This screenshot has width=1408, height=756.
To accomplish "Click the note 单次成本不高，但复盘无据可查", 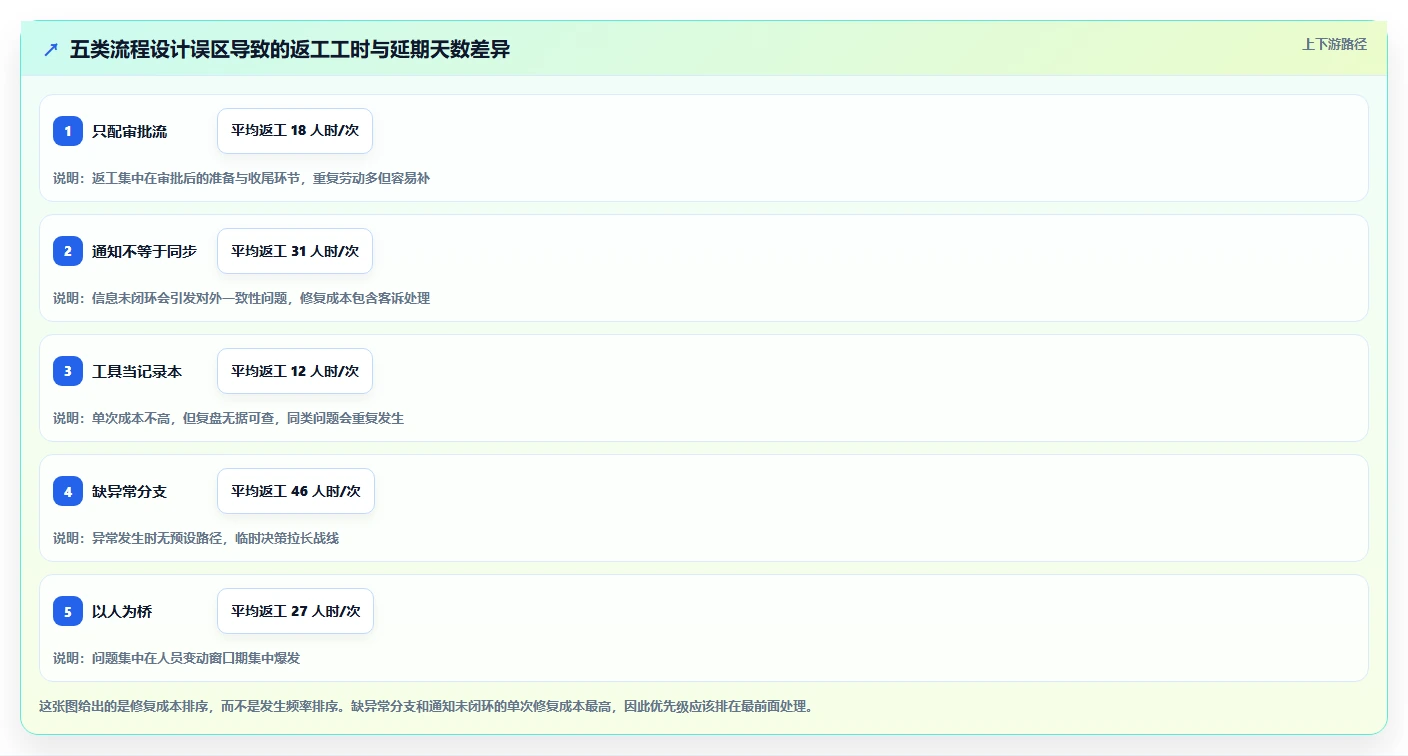I will coord(228,418).
